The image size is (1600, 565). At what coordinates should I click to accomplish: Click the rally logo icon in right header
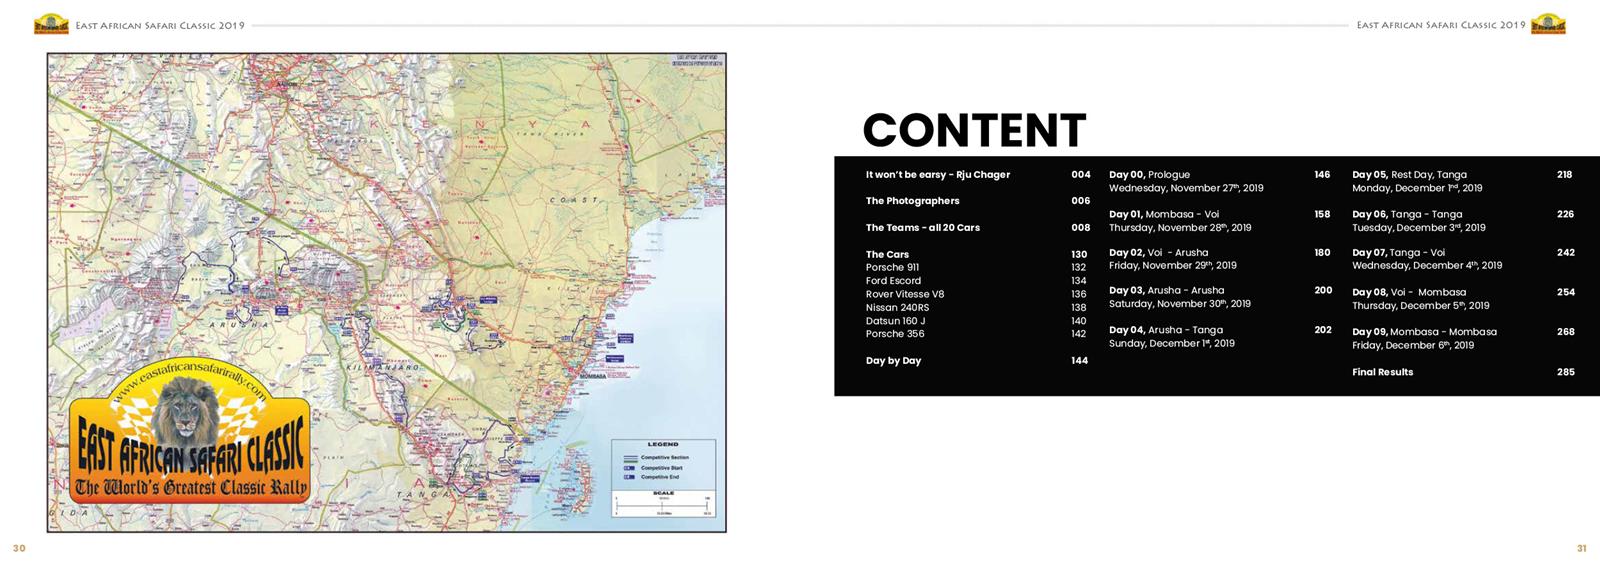(1548, 25)
